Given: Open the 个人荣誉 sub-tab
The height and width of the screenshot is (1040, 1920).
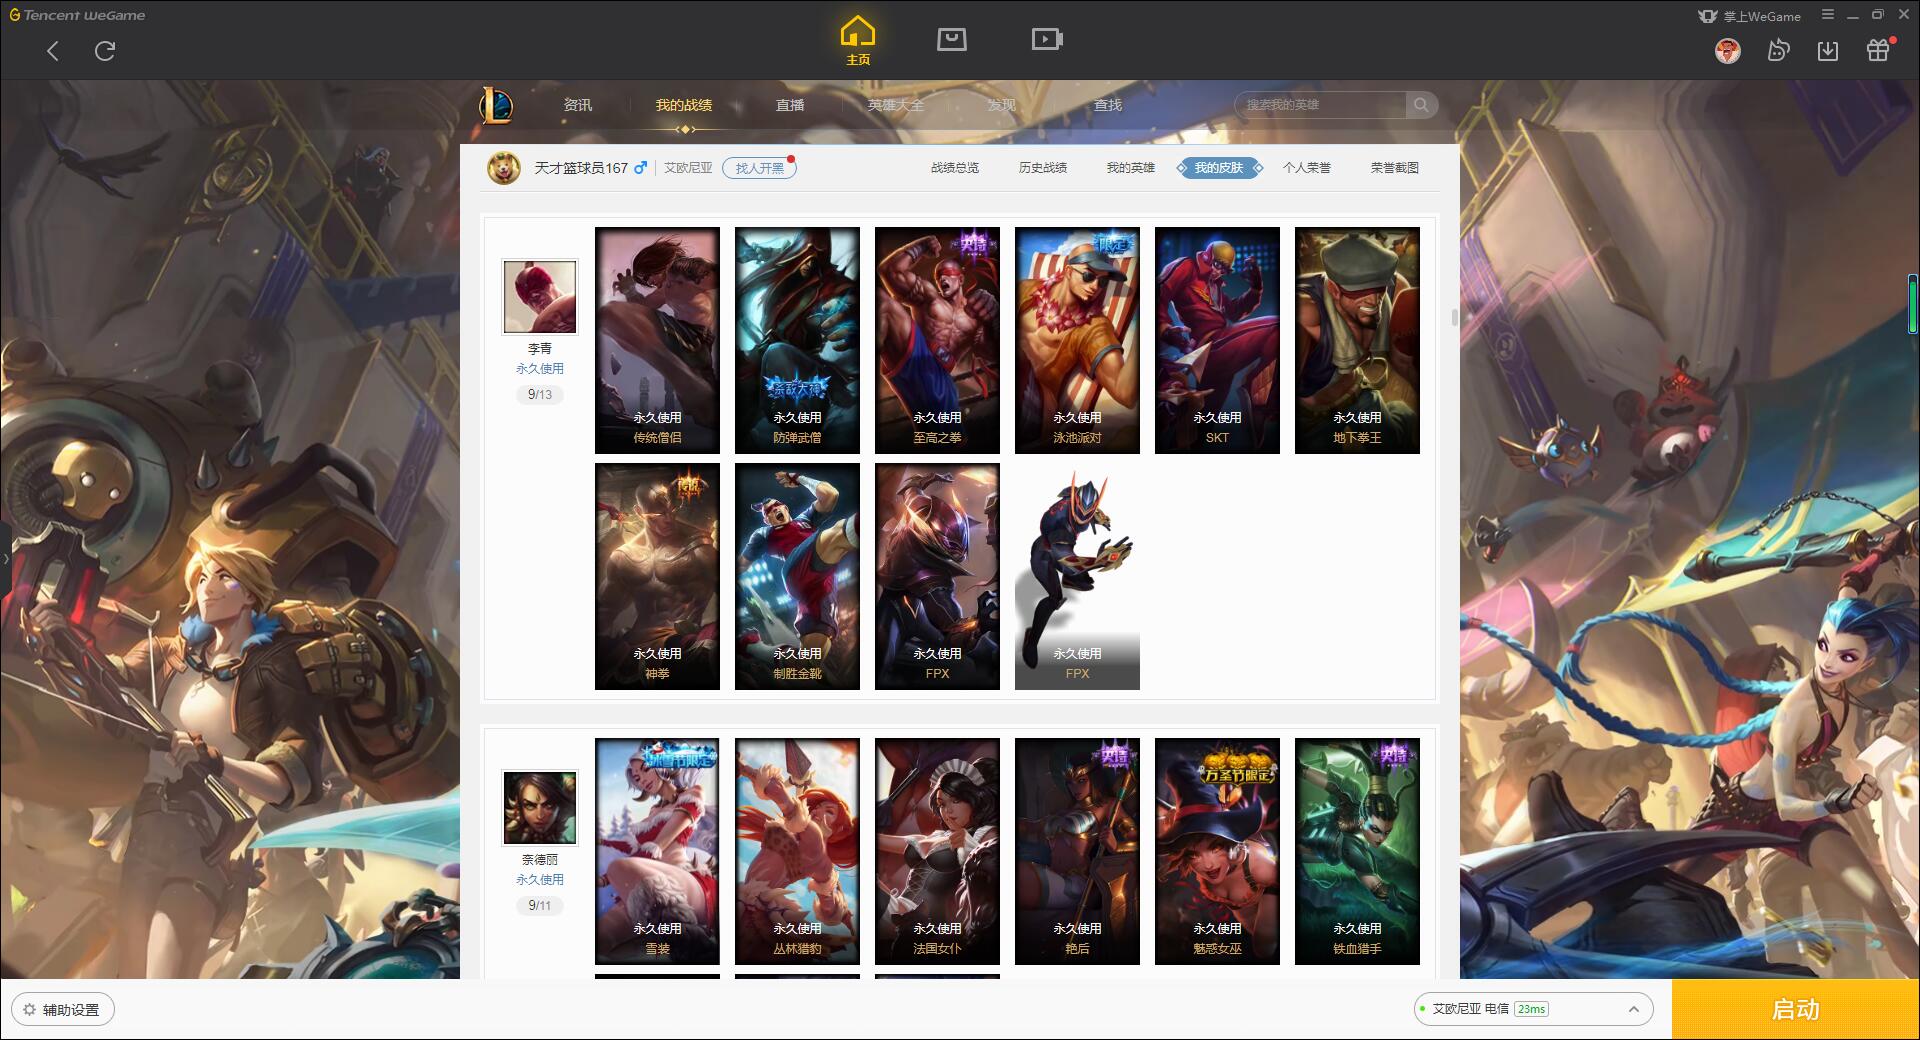Looking at the screenshot, I should (x=1307, y=168).
